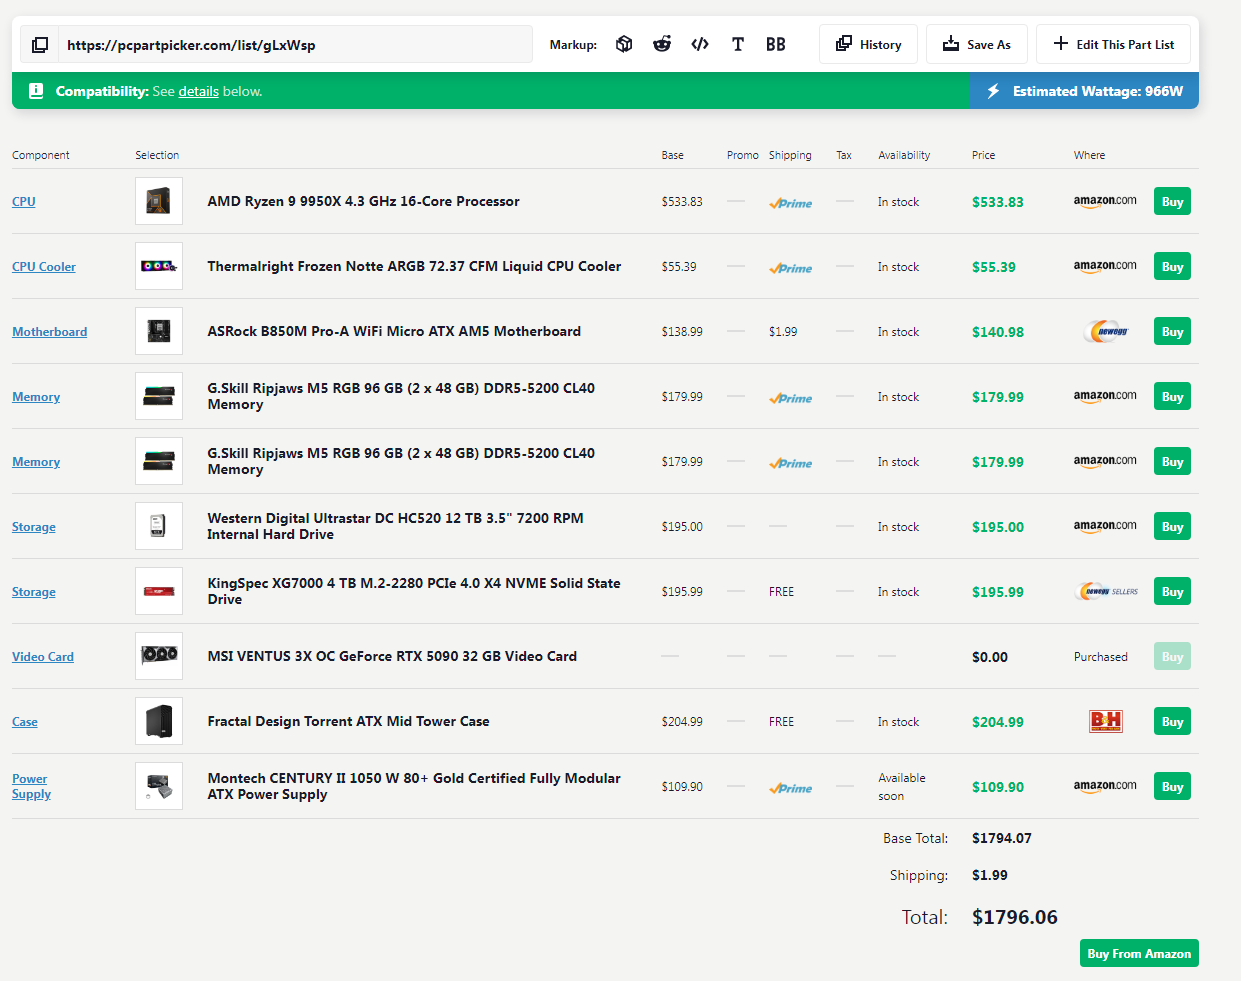The width and height of the screenshot is (1241, 981).
Task: Select the PCPartPicker markup cube icon
Action: [x=624, y=44]
